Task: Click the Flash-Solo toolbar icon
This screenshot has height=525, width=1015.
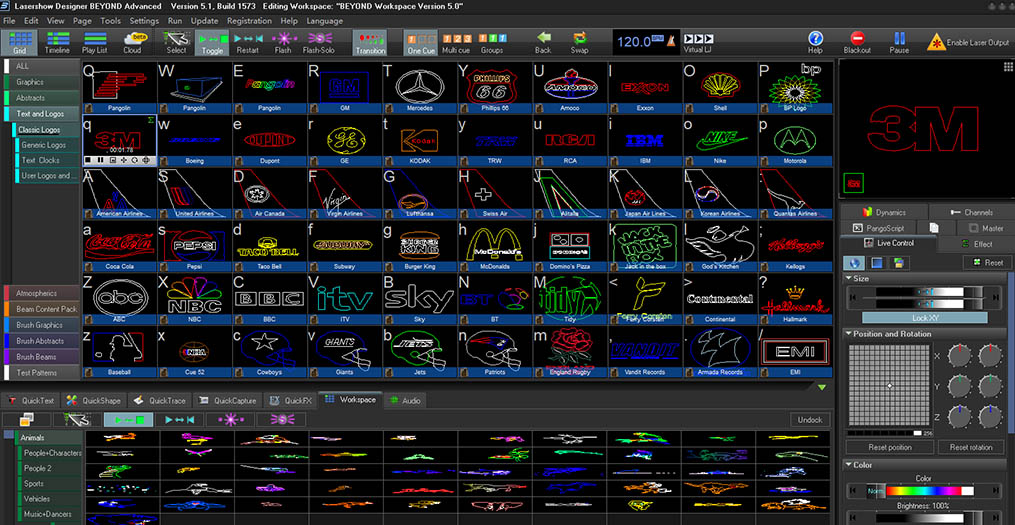Action: pos(318,41)
